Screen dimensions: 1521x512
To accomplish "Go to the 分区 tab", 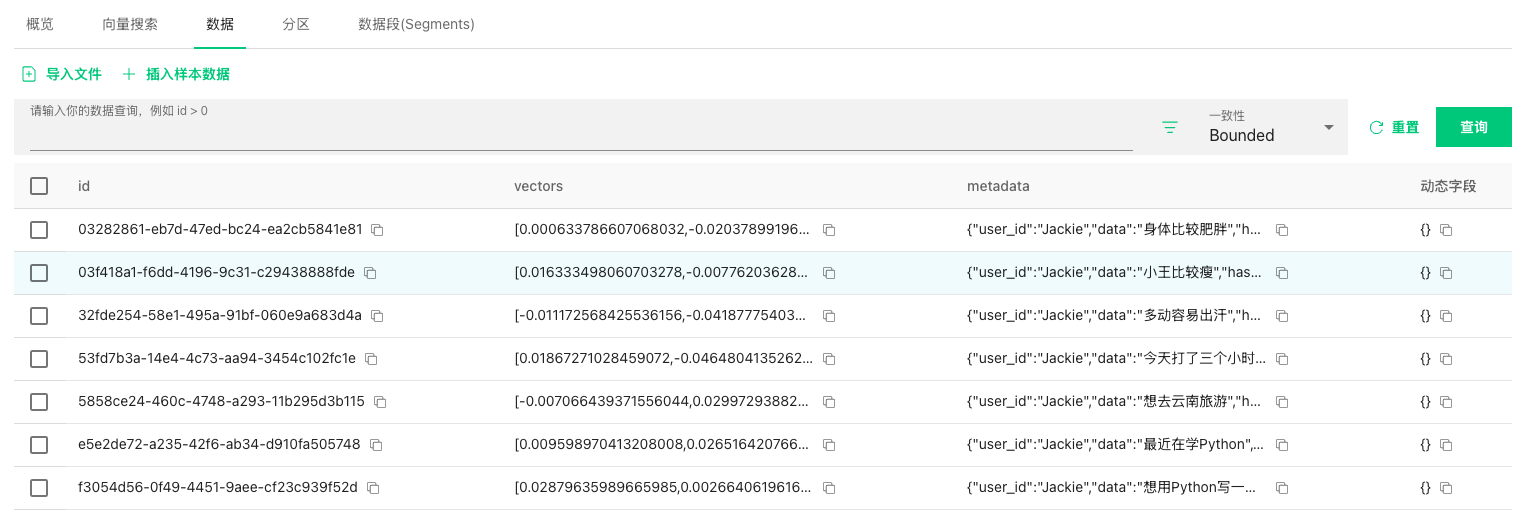I will pyautogui.click(x=296, y=24).
